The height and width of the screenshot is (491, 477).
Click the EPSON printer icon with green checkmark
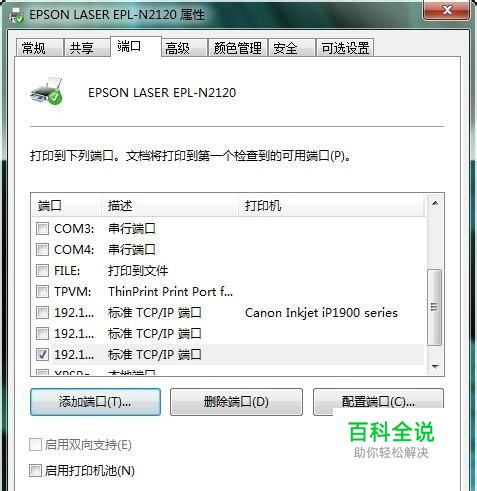[46, 91]
